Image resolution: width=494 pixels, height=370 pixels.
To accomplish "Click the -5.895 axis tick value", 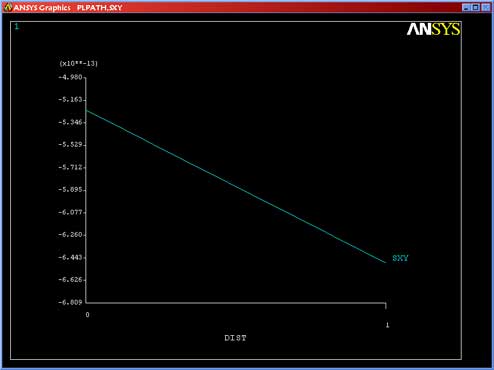I will 70,190.
